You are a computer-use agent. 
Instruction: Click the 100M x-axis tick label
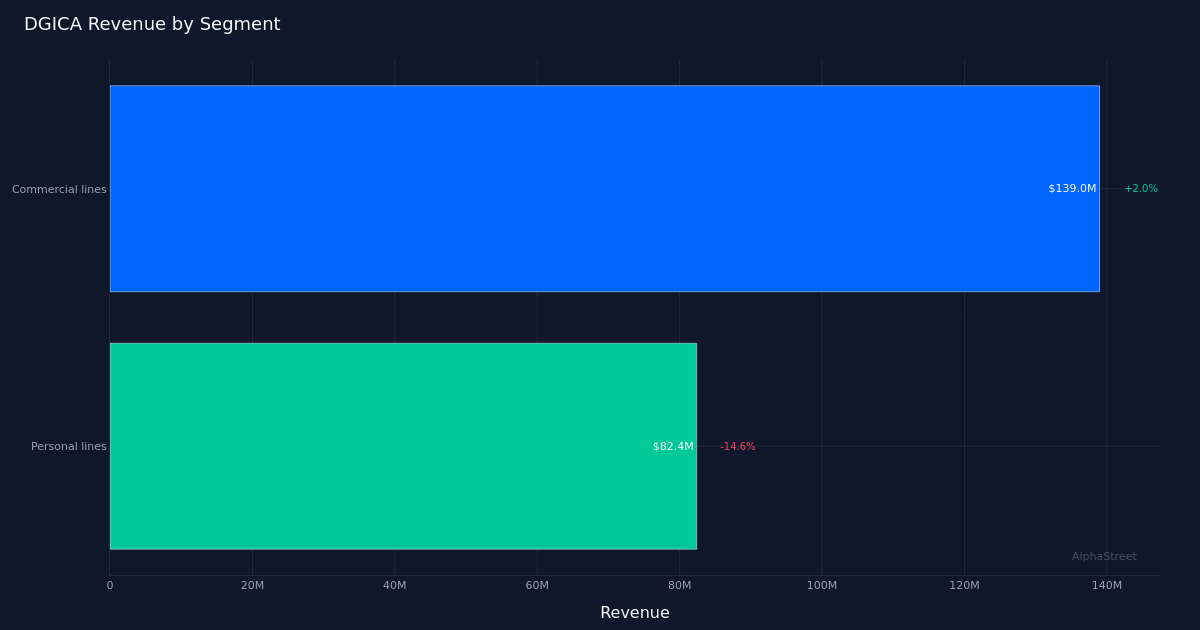click(822, 585)
